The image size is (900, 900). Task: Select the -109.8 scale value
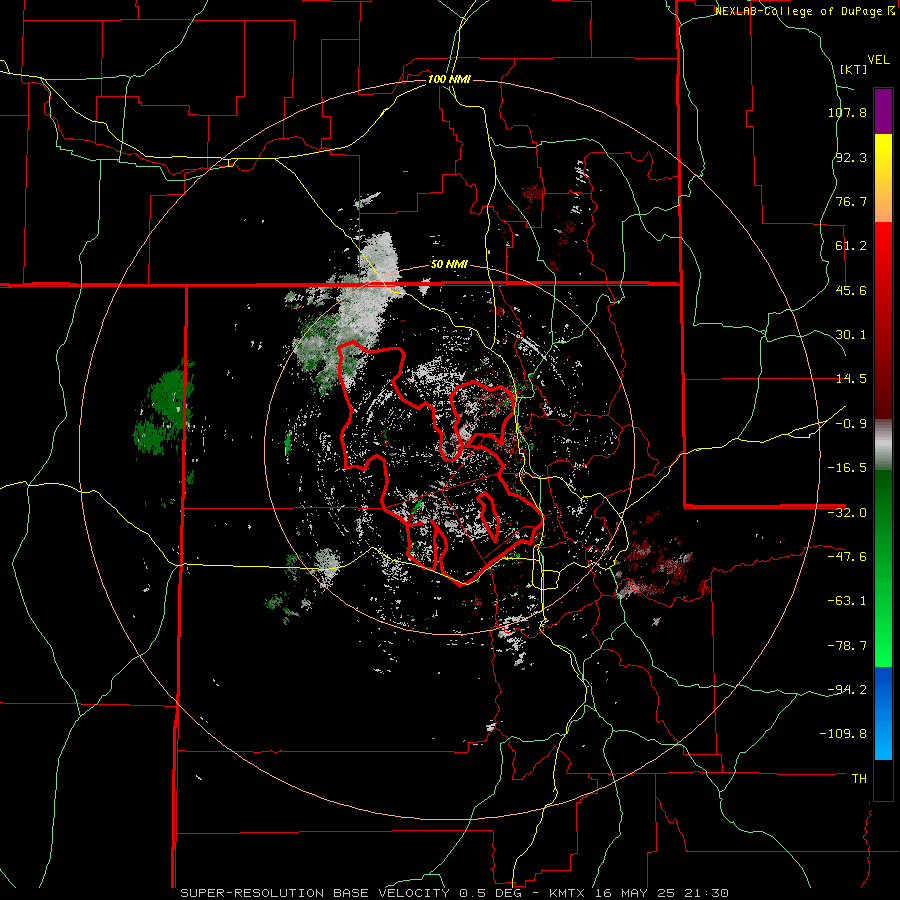click(x=844, y=734)
